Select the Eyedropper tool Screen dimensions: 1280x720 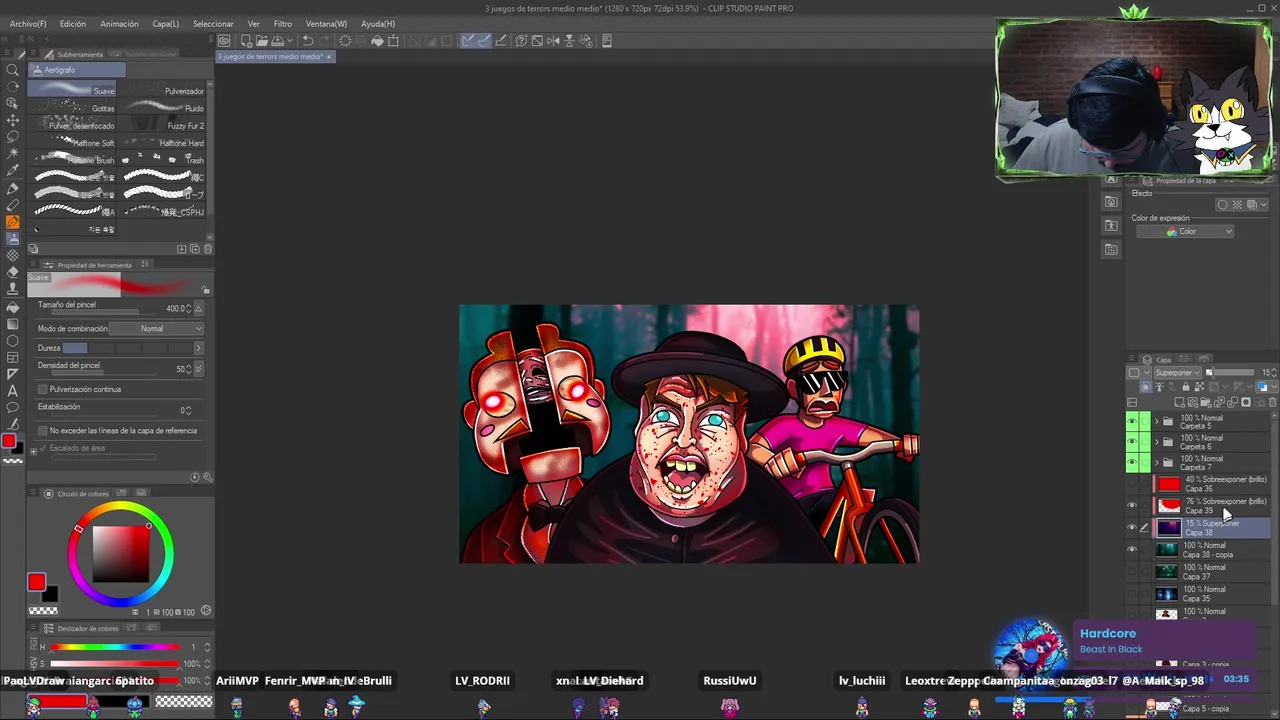(13, 171)
